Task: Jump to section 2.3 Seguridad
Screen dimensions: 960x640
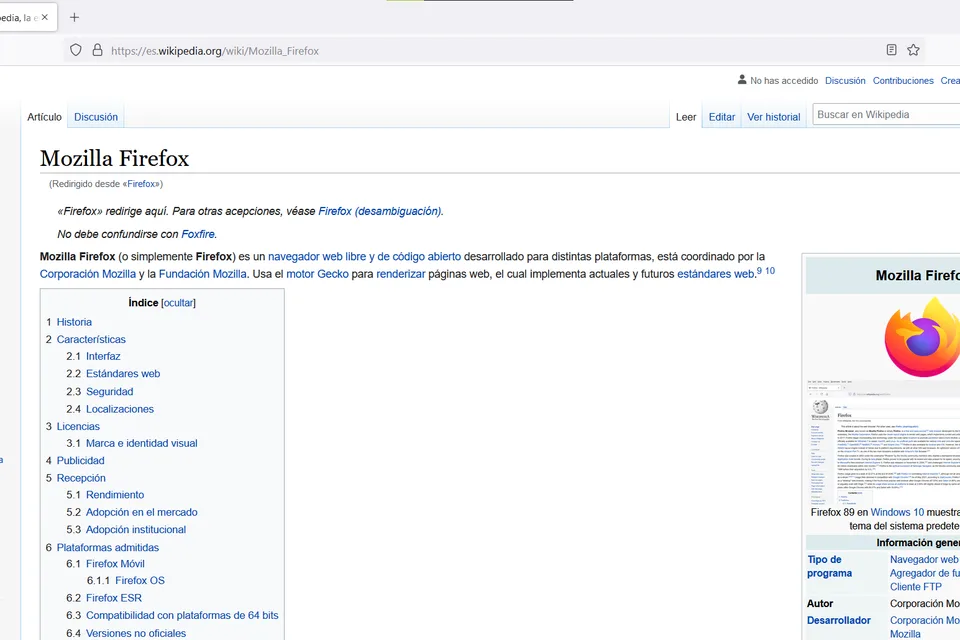Action: 109,391
